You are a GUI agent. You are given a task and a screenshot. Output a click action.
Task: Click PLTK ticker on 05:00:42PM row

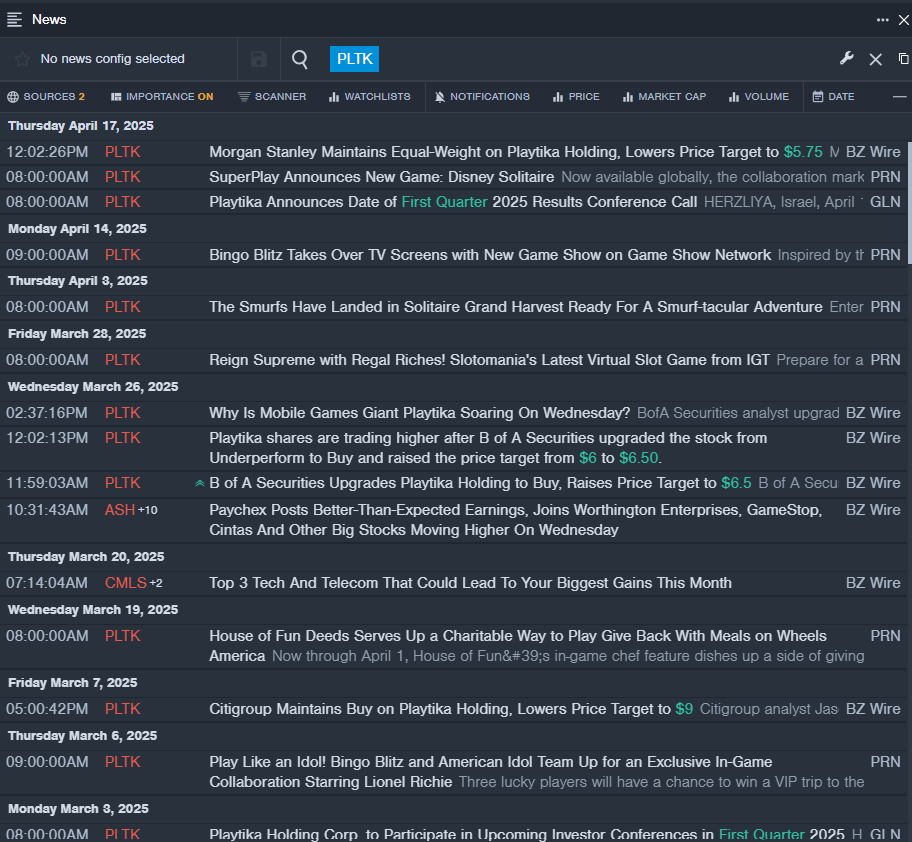(123, 709)
